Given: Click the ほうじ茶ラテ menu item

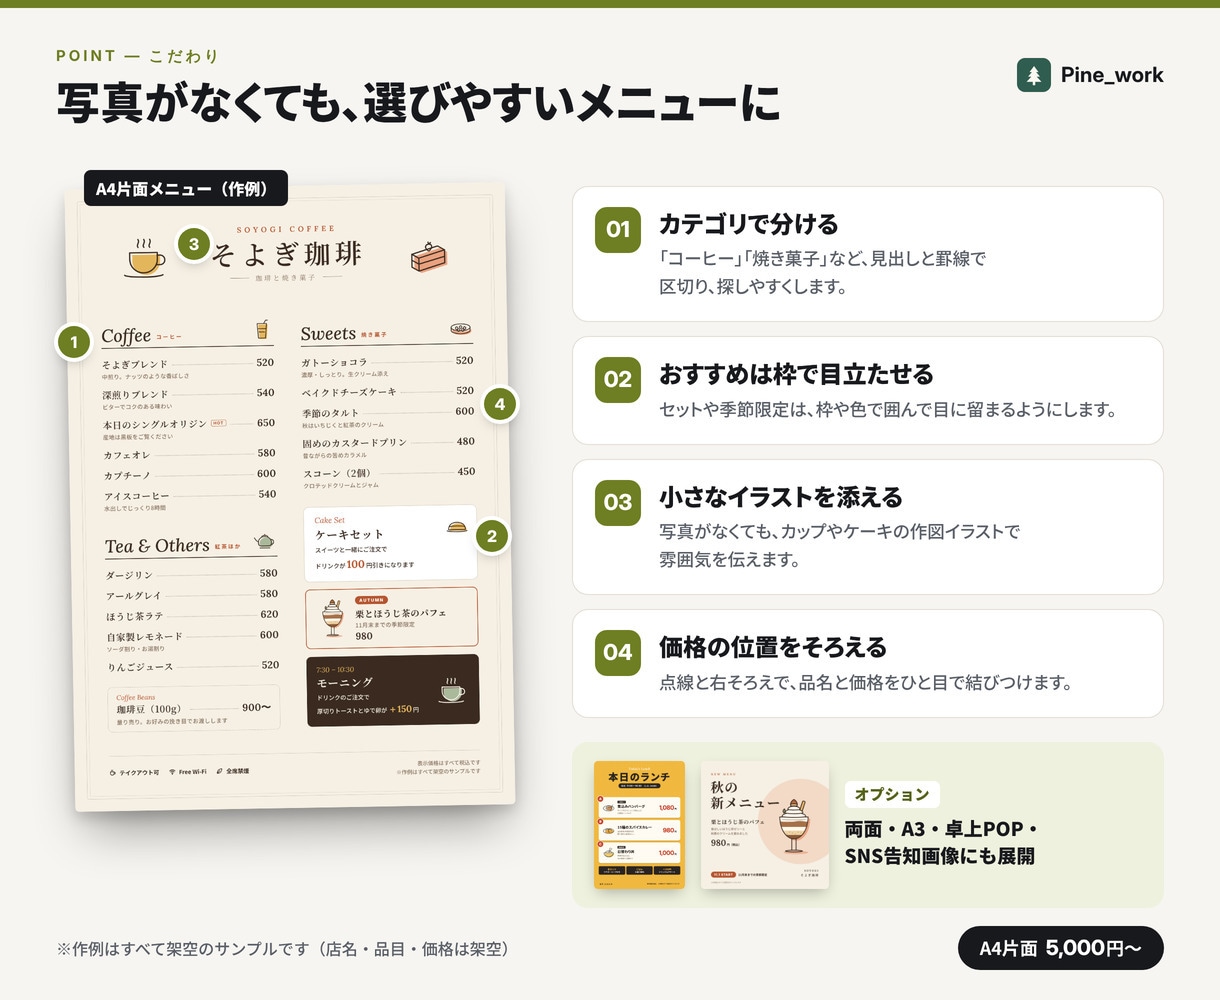Looking at the screenshot, I should point(193,615).
